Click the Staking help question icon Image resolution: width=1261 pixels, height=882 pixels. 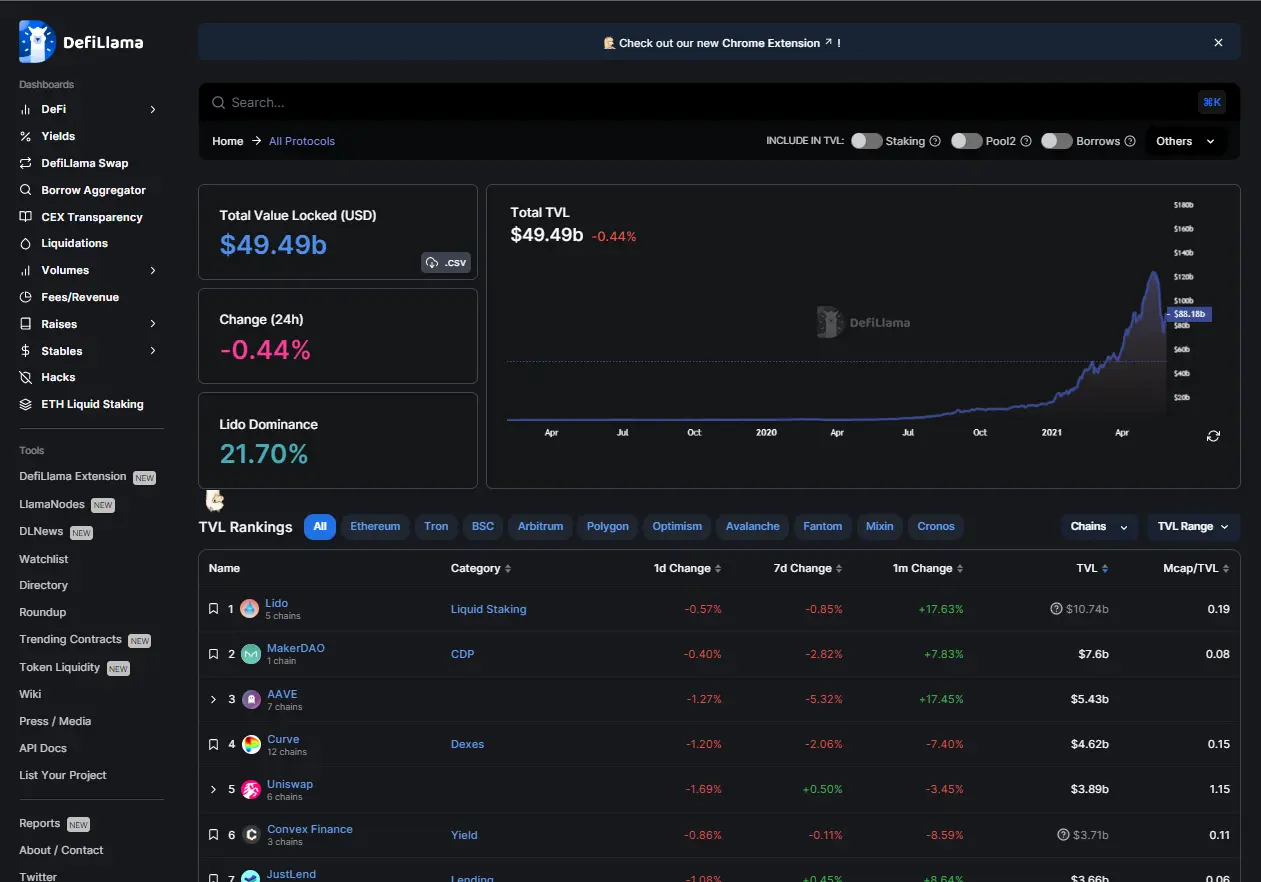pos(935,141)
